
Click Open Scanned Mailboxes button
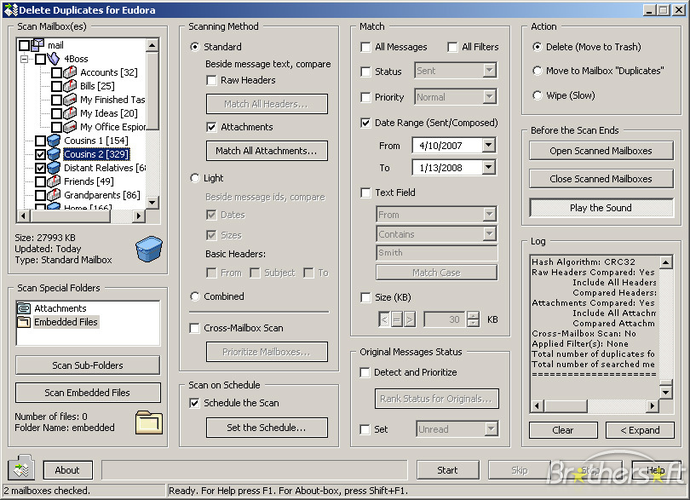coord(601,151)
